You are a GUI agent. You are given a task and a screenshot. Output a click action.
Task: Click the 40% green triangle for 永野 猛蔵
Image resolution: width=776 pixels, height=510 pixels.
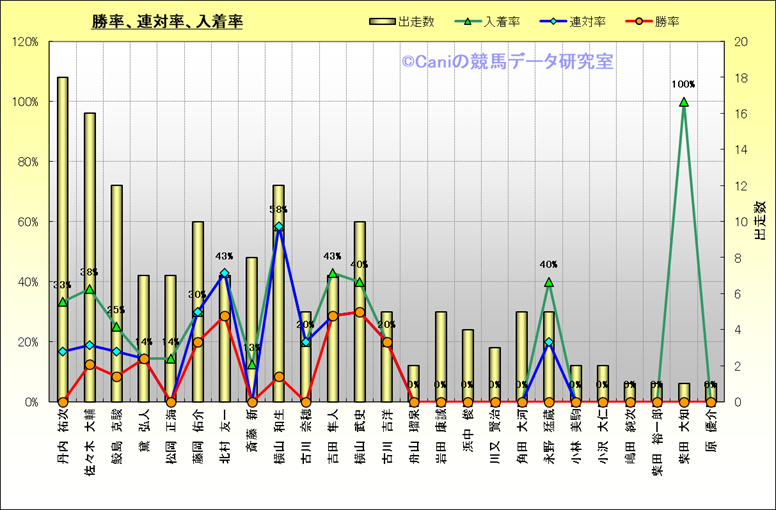pos(548,282)
